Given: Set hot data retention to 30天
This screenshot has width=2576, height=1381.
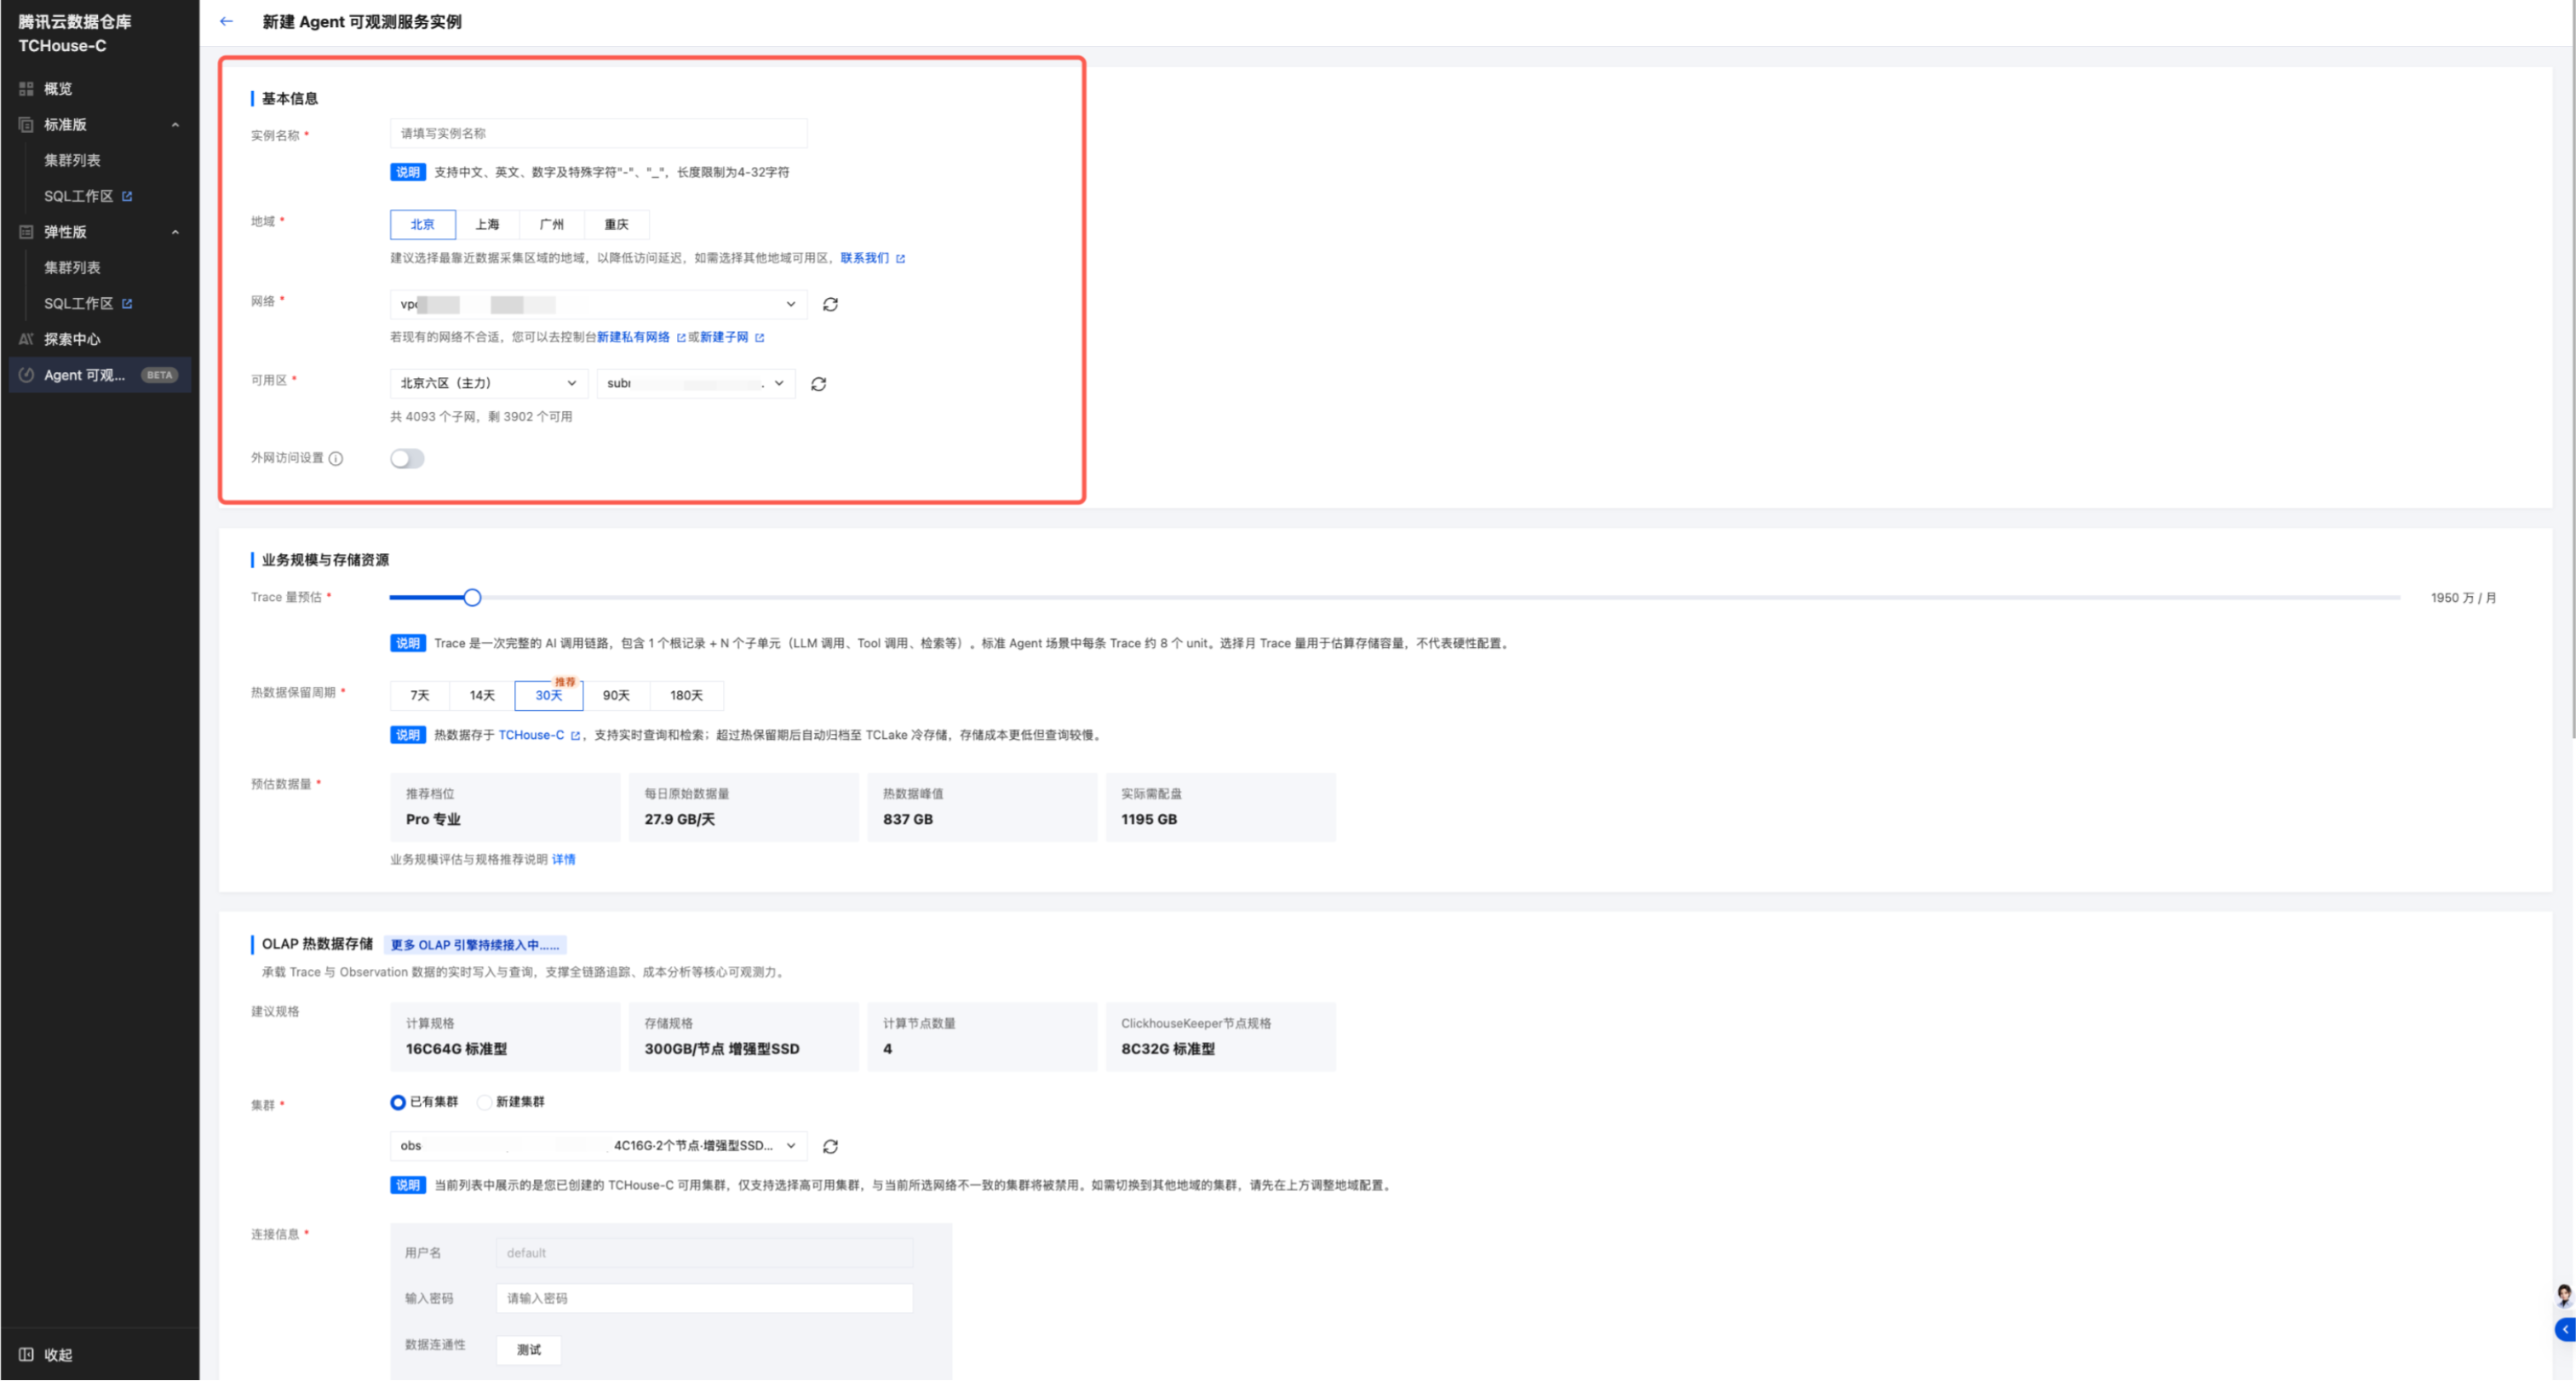Looking at the screenshot, I should coord(549,695).
